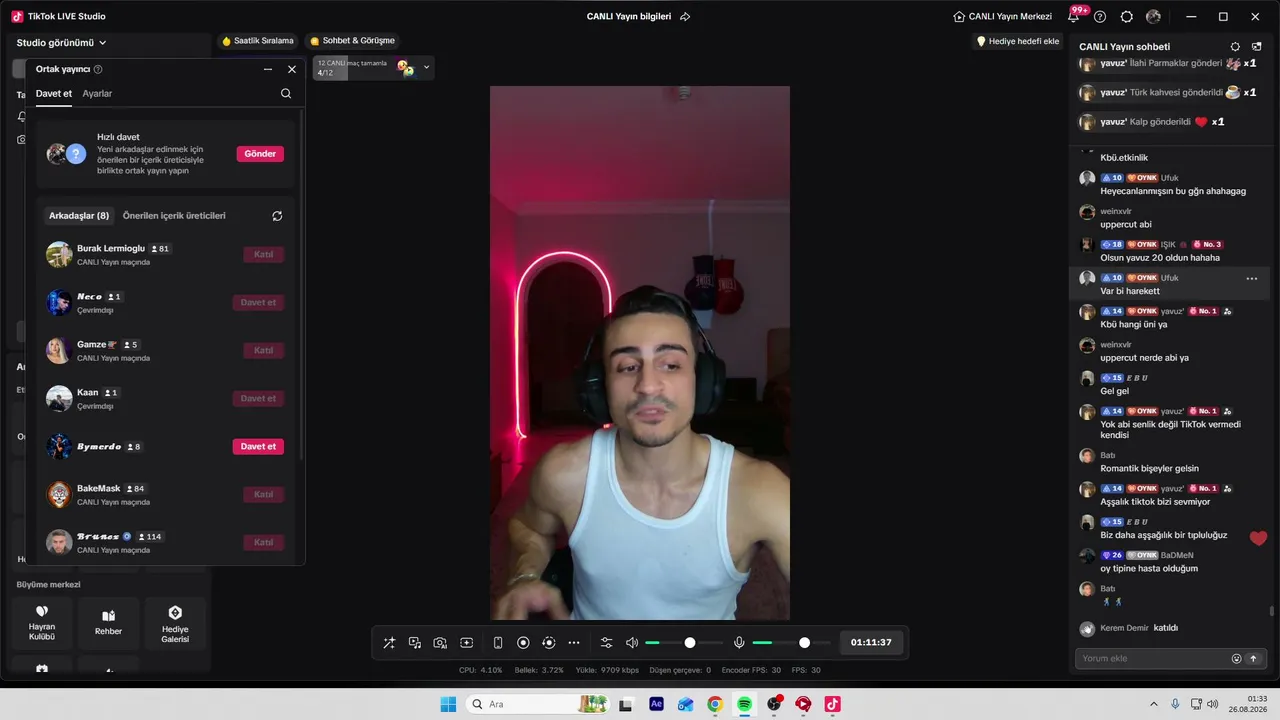
Task: Mute the speaker volume icon
Action: tap(632, 643)
